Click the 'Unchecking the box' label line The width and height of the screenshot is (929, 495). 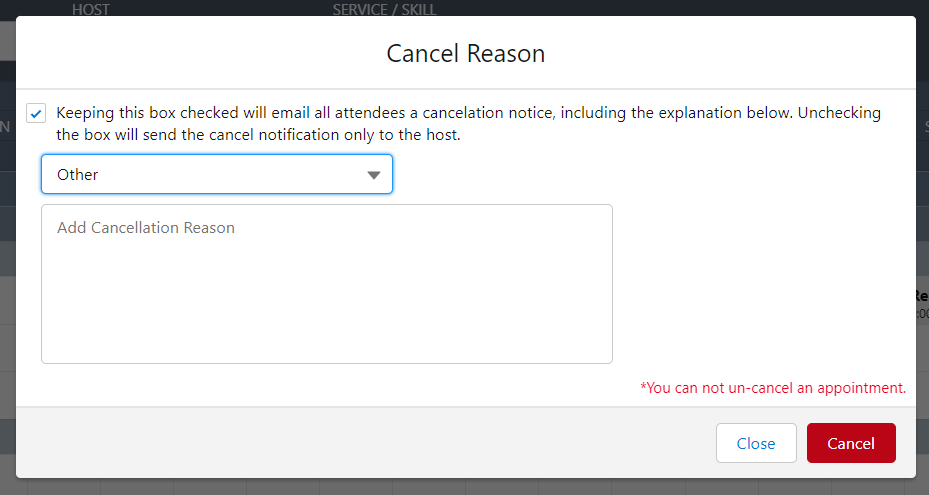click(x=258, y=135)
